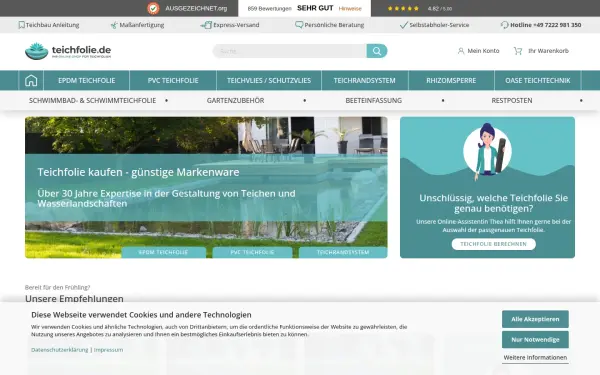The height and width of the screenshot is (375, 600).
Task: Click hero banner pond image
Action: 206,188
